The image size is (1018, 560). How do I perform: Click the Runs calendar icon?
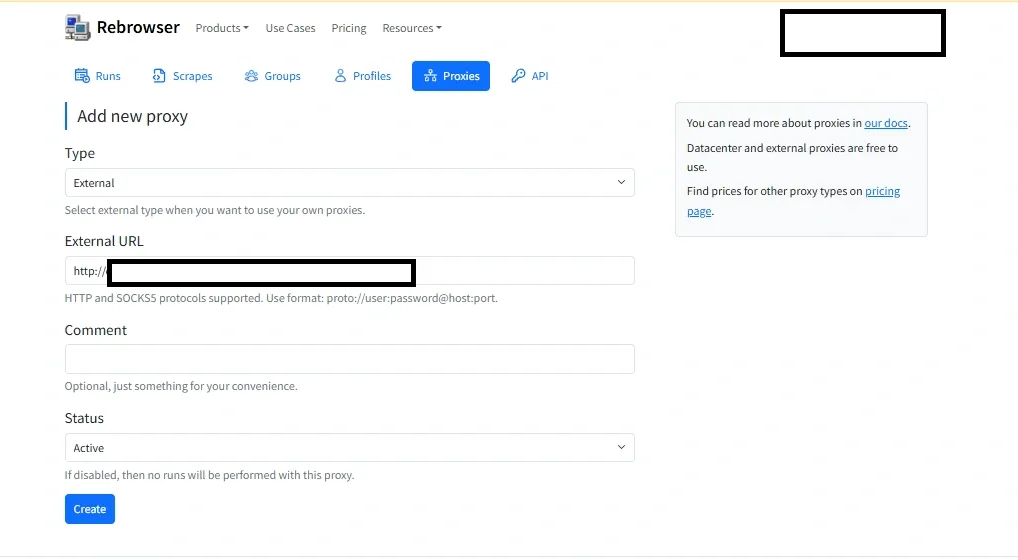pos(82,75)
